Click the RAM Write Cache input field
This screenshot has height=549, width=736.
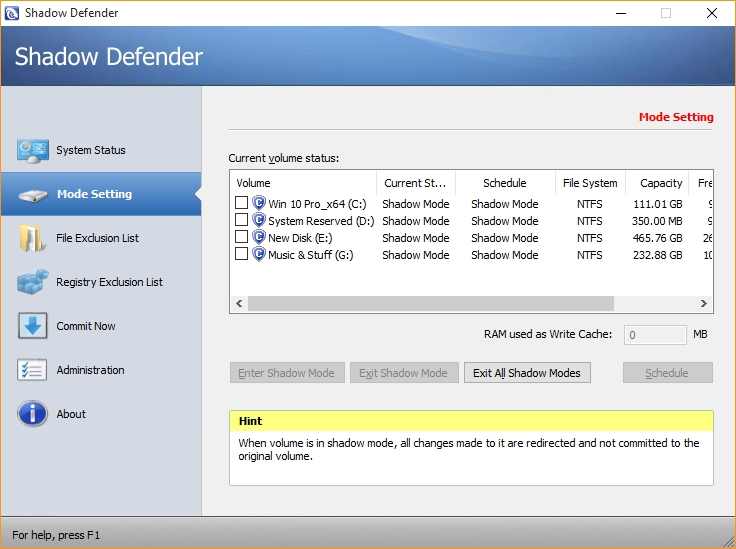[x=655, y=335]
